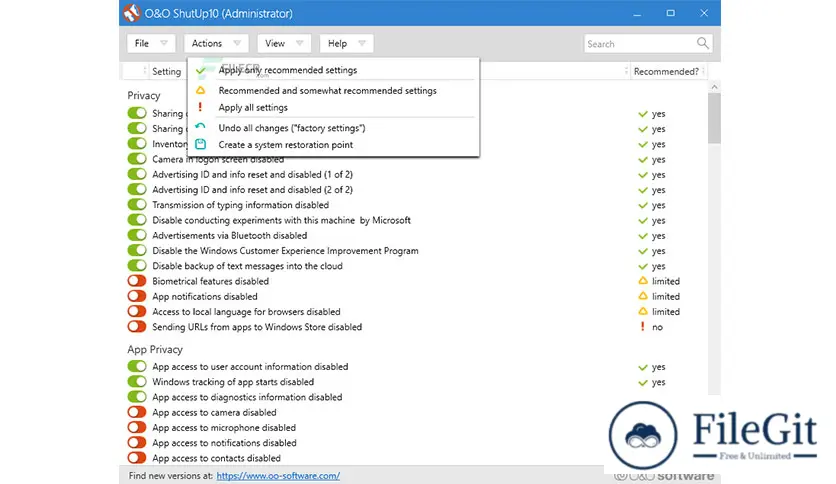The image size is (836, 484).
Task: Click the yes checkmark for Transmission of typing information
Action: point(643,205)
